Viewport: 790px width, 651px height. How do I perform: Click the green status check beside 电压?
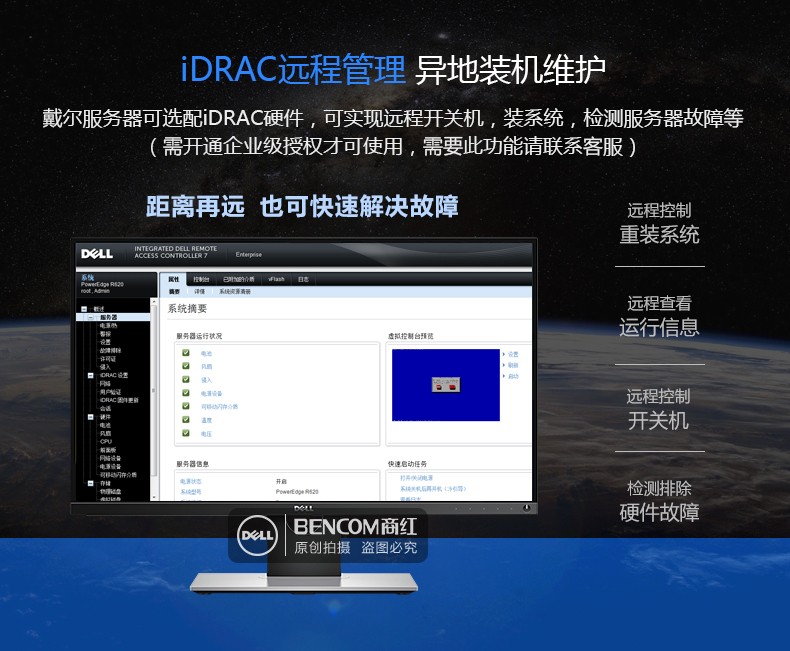(186, 434)
